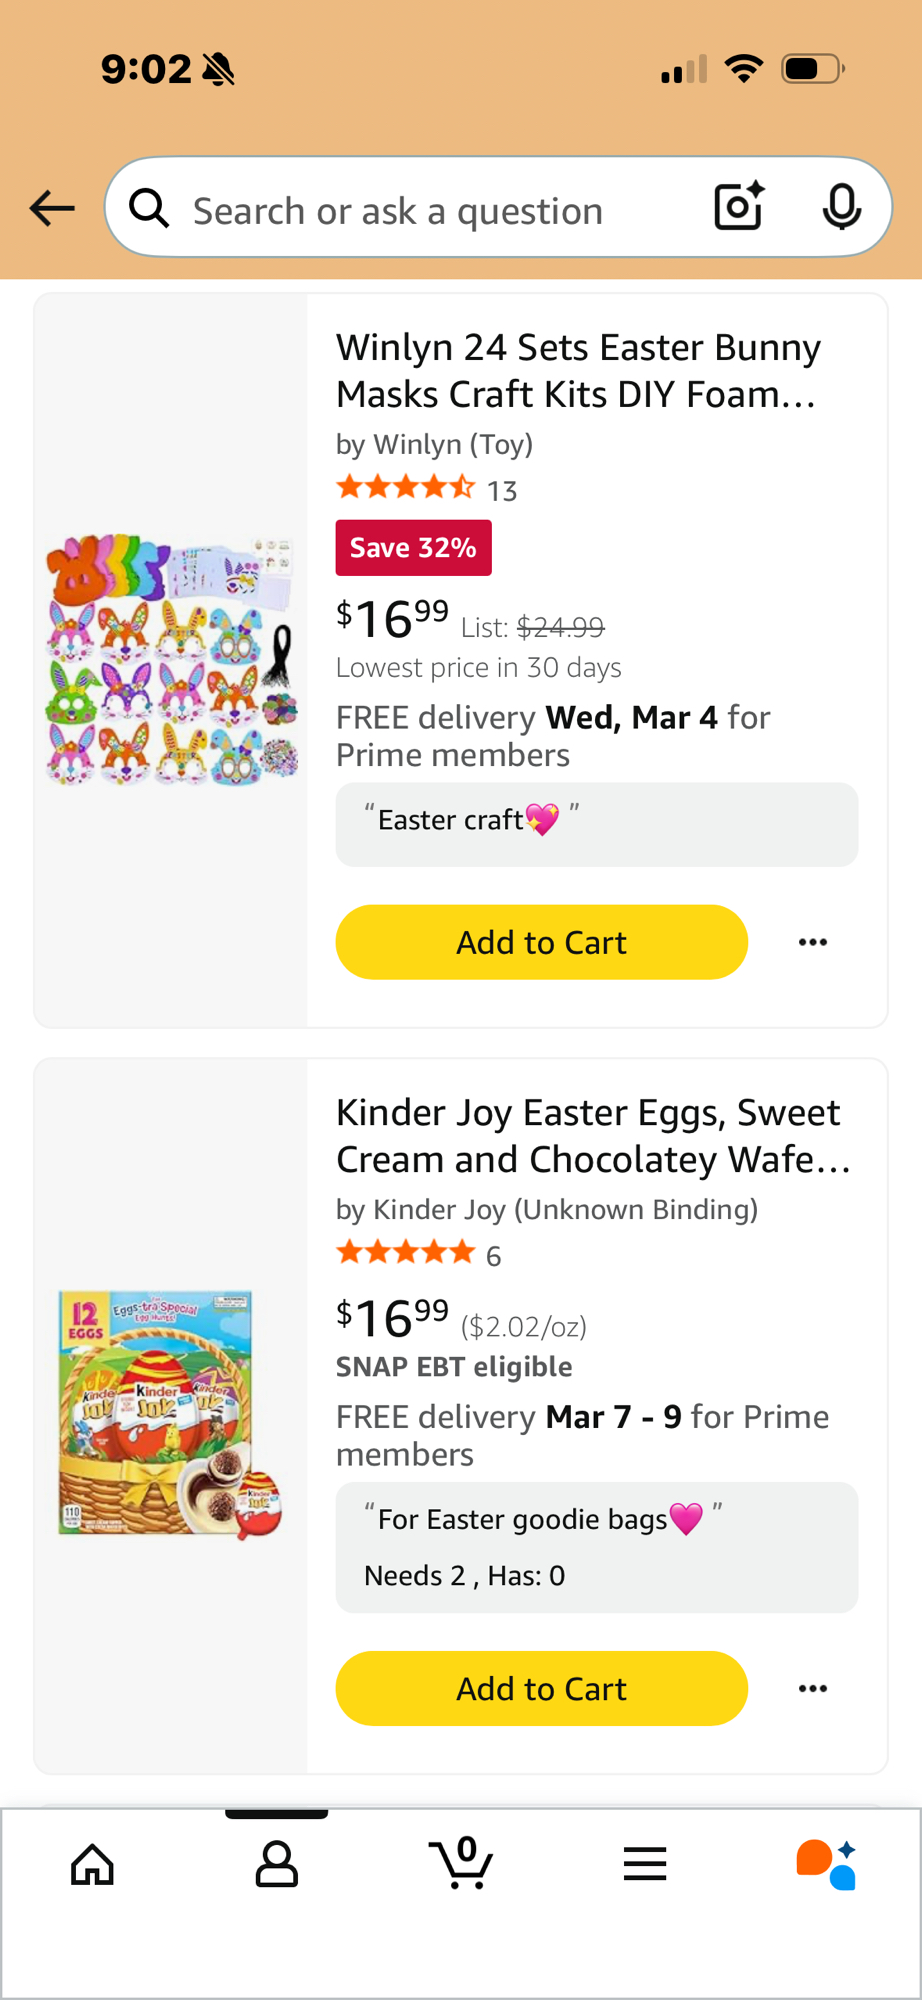Tap the microphone voice search icon
This screenshot has width=922, height=2000.
click(x=841, y=207)
